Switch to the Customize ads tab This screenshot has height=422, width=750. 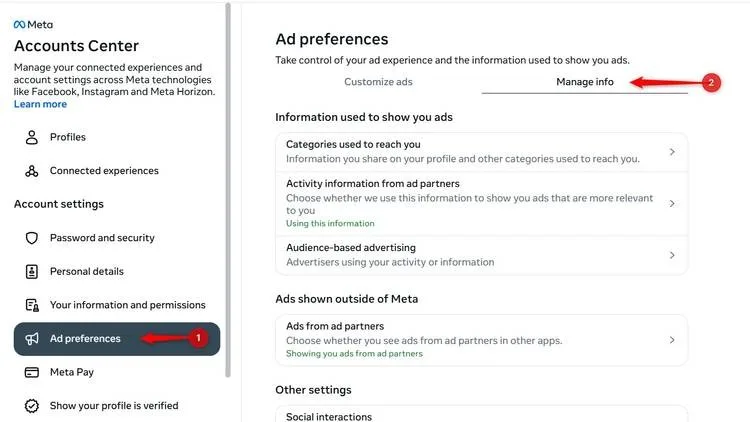click(378, 82)
